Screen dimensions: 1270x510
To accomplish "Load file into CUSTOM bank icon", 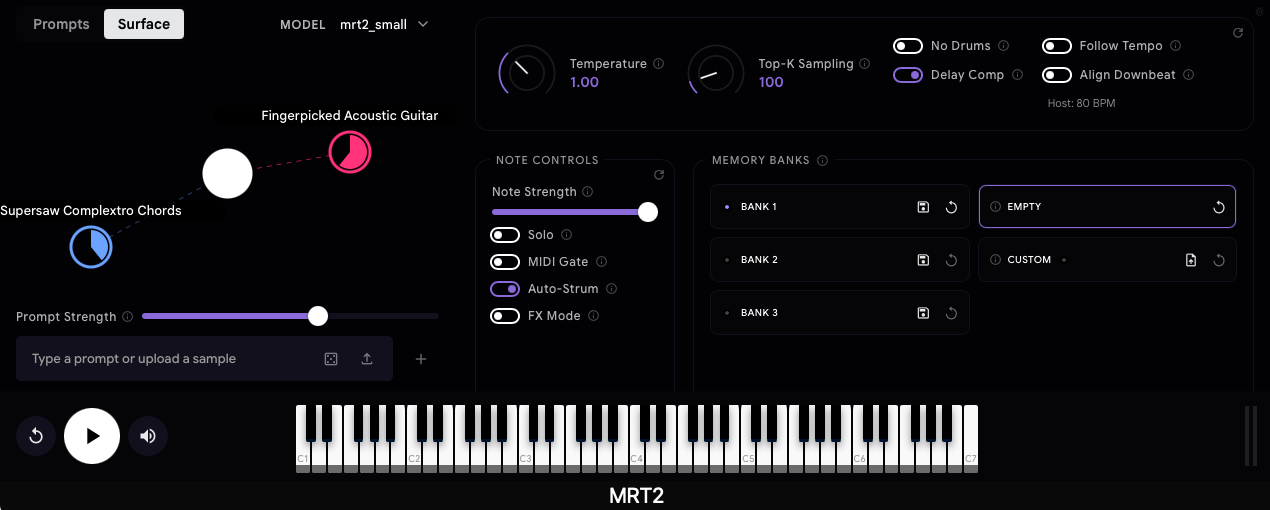I will 1190,260.
